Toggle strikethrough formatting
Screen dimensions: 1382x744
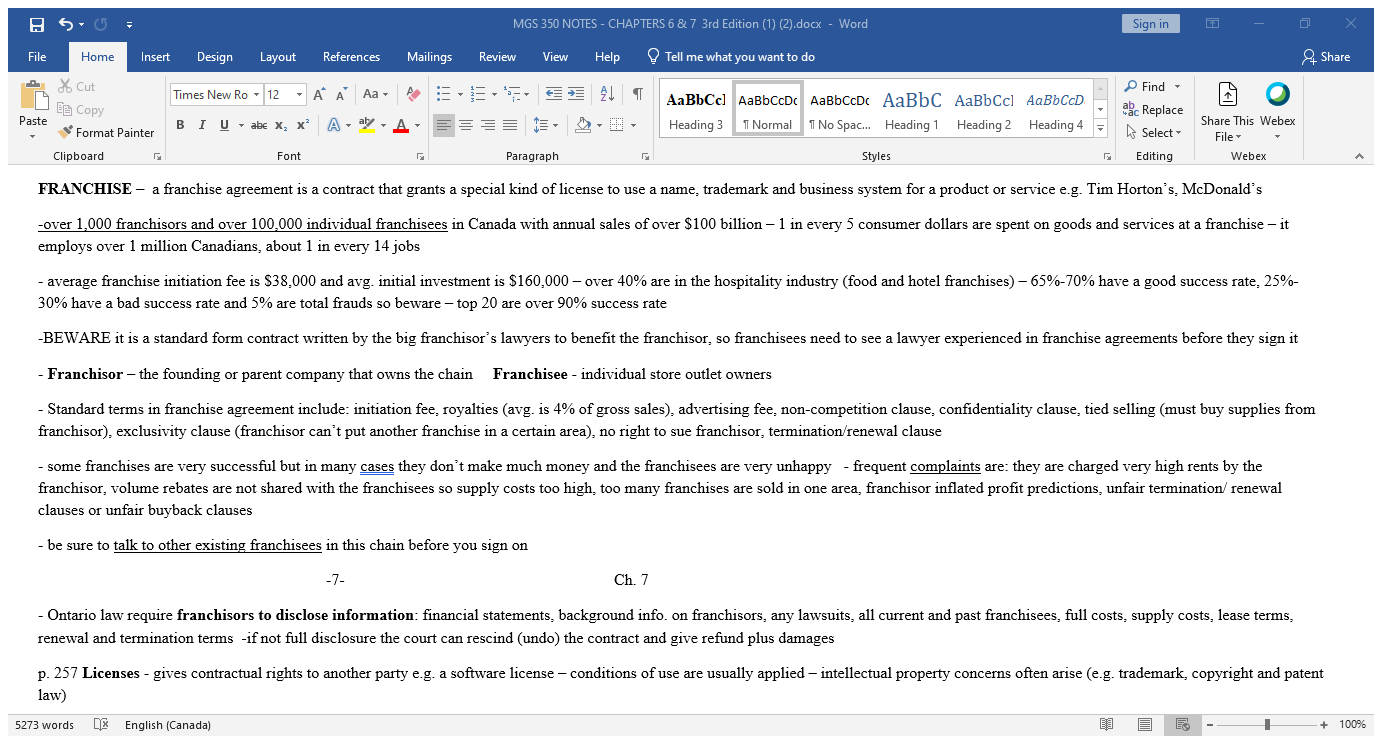[x=259, y=125]
